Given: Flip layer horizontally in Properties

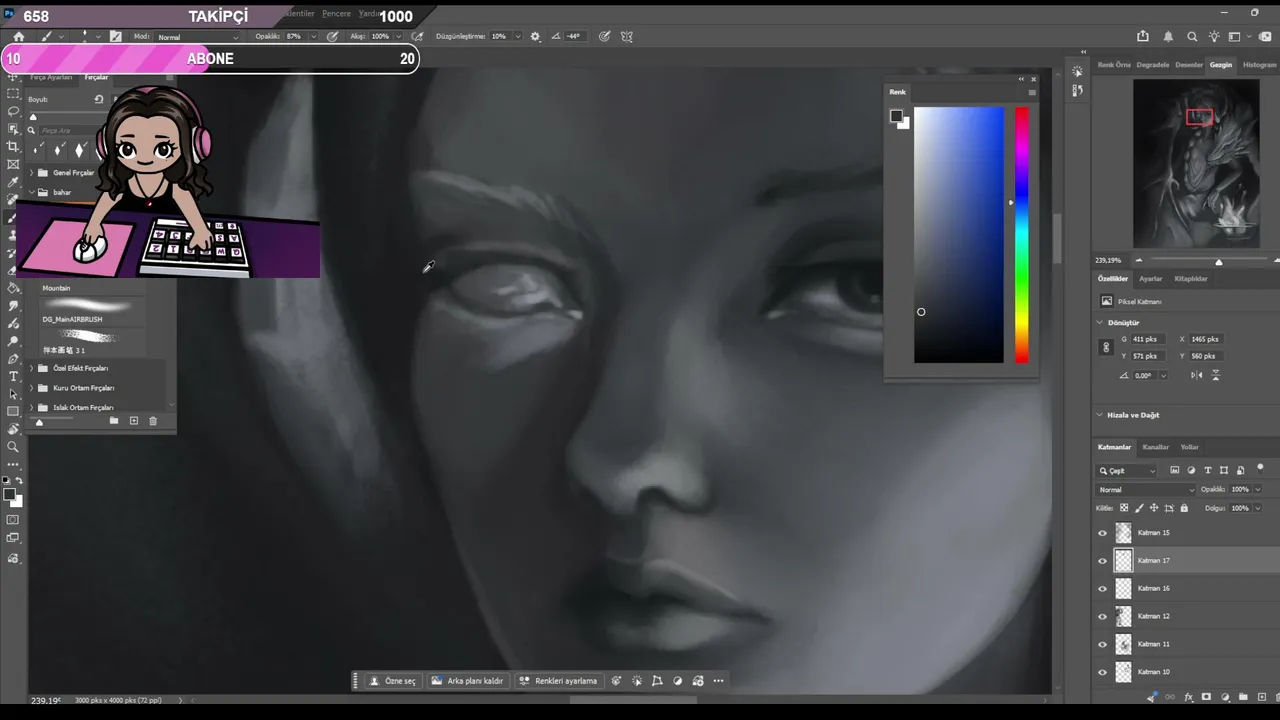Looking at the screenshot, I should (1197, 375).
